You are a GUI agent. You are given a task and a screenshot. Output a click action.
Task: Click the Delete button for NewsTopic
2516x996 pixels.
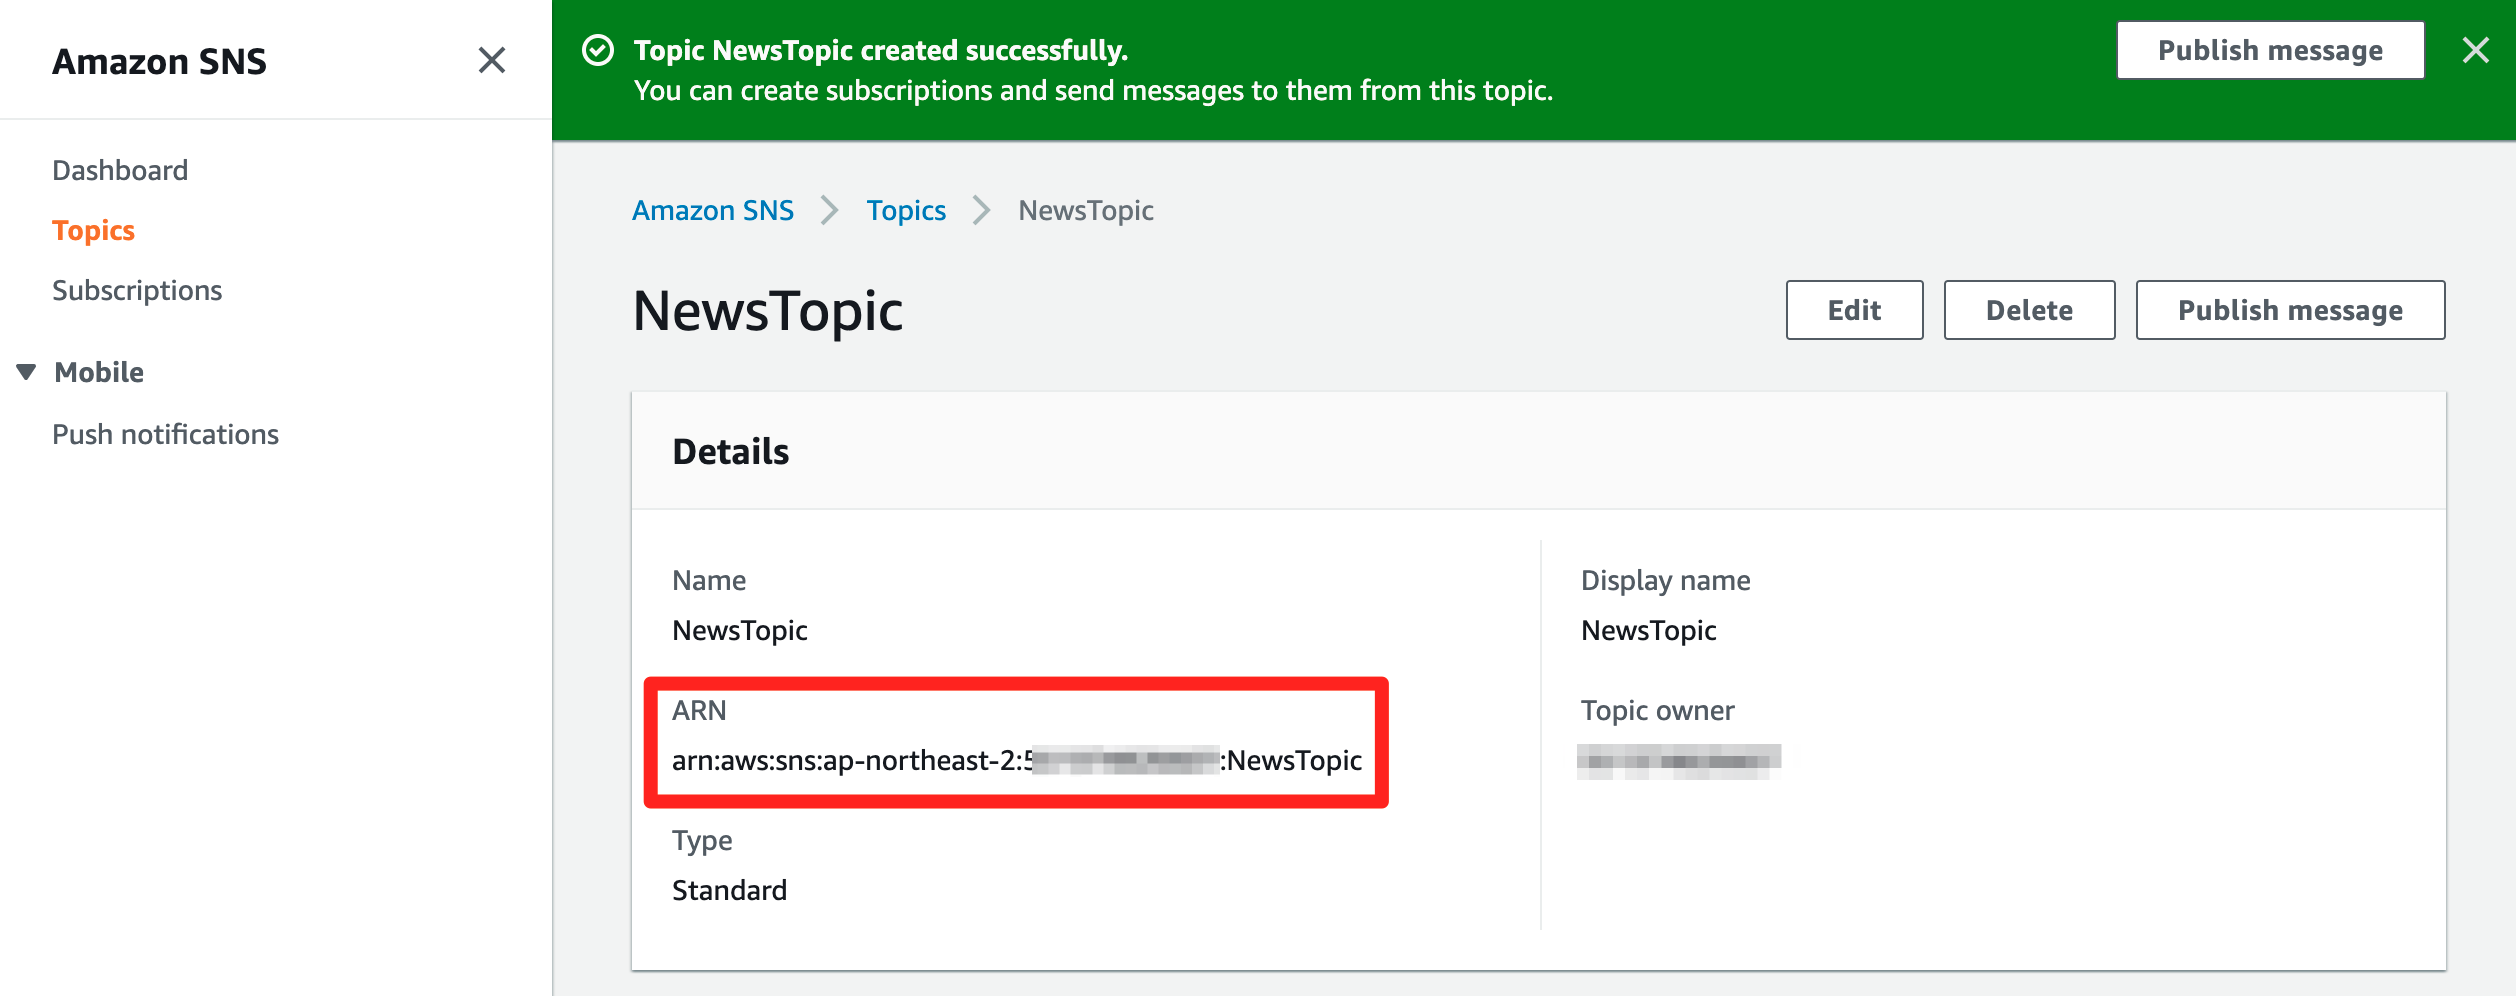point(2029,310)
